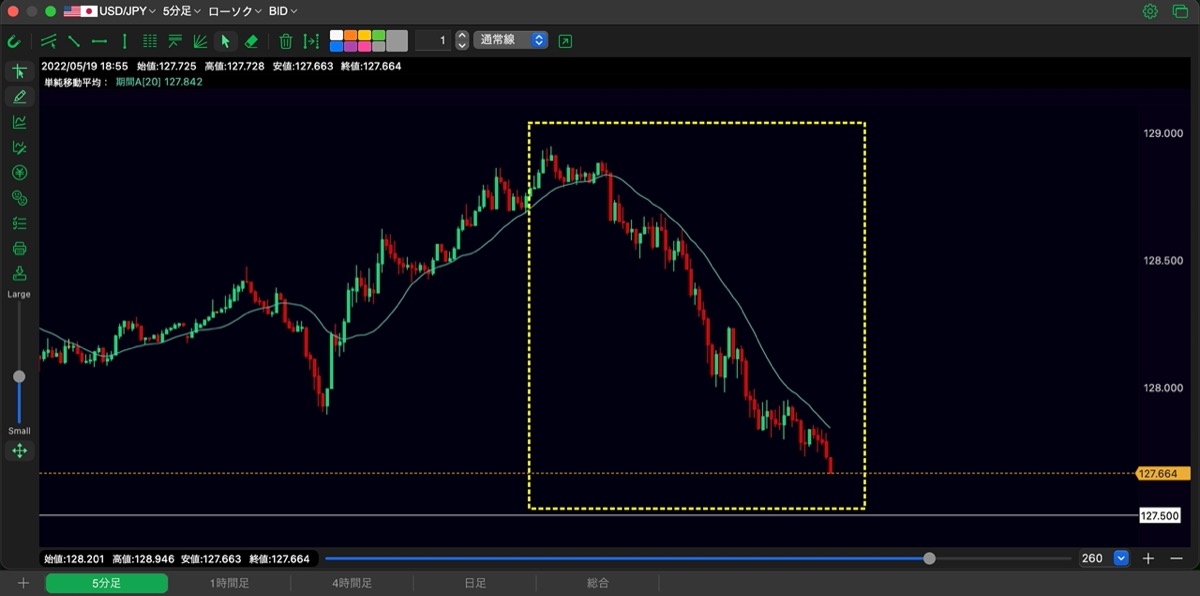The height and width of the screenshot is (596, 1200).
Task: Click the Large/Small size slider handle
Action: (19, 376)
